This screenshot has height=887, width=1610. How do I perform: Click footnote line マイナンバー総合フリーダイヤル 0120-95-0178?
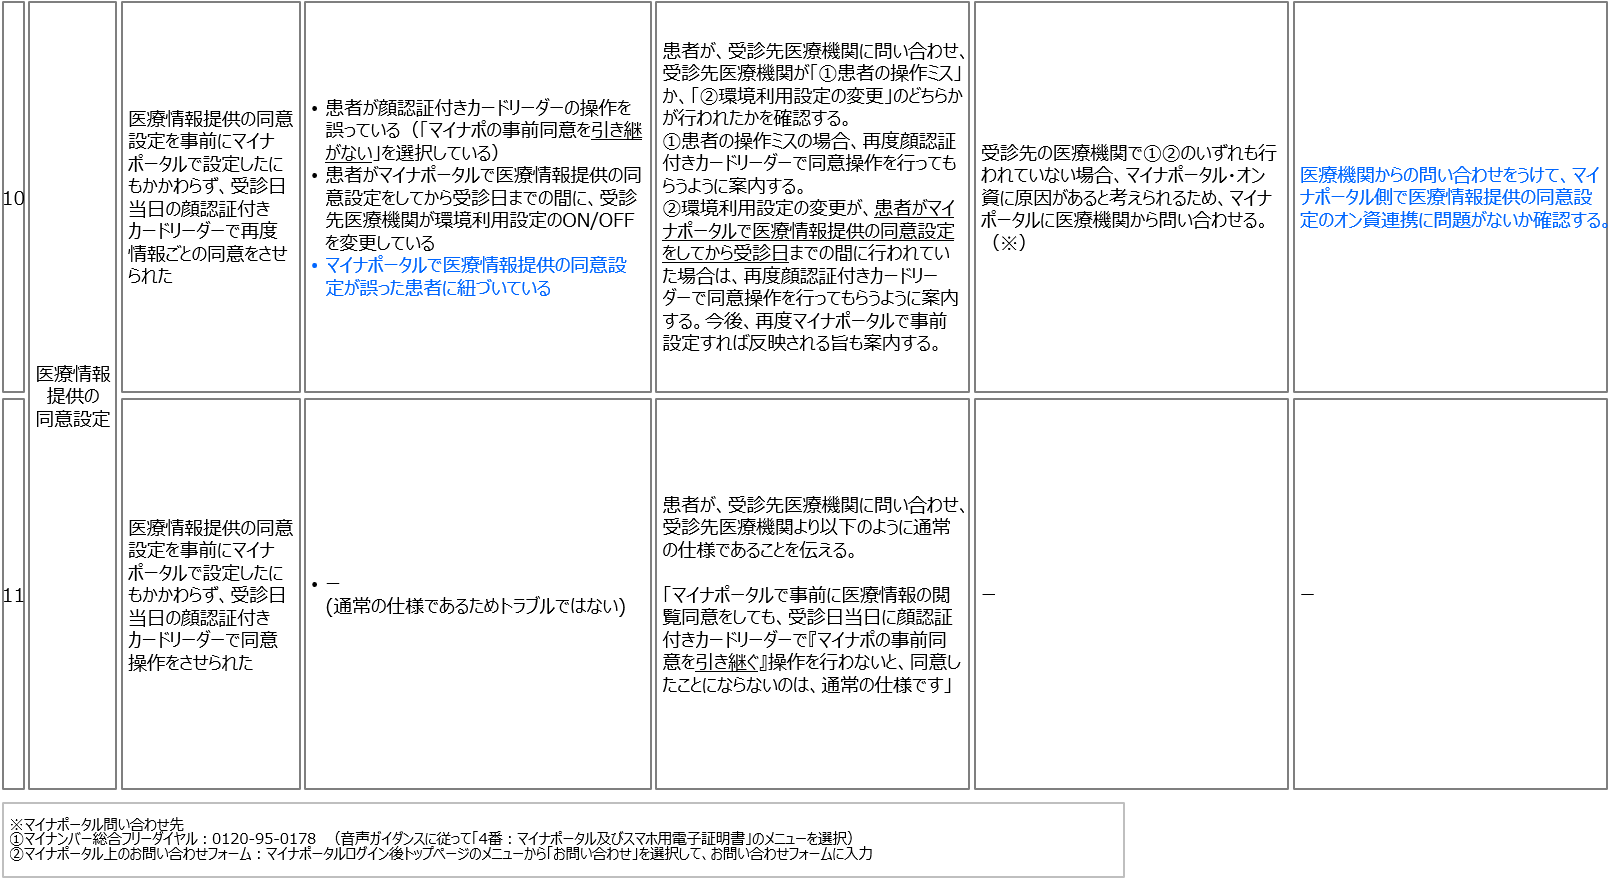pos(433,839)
